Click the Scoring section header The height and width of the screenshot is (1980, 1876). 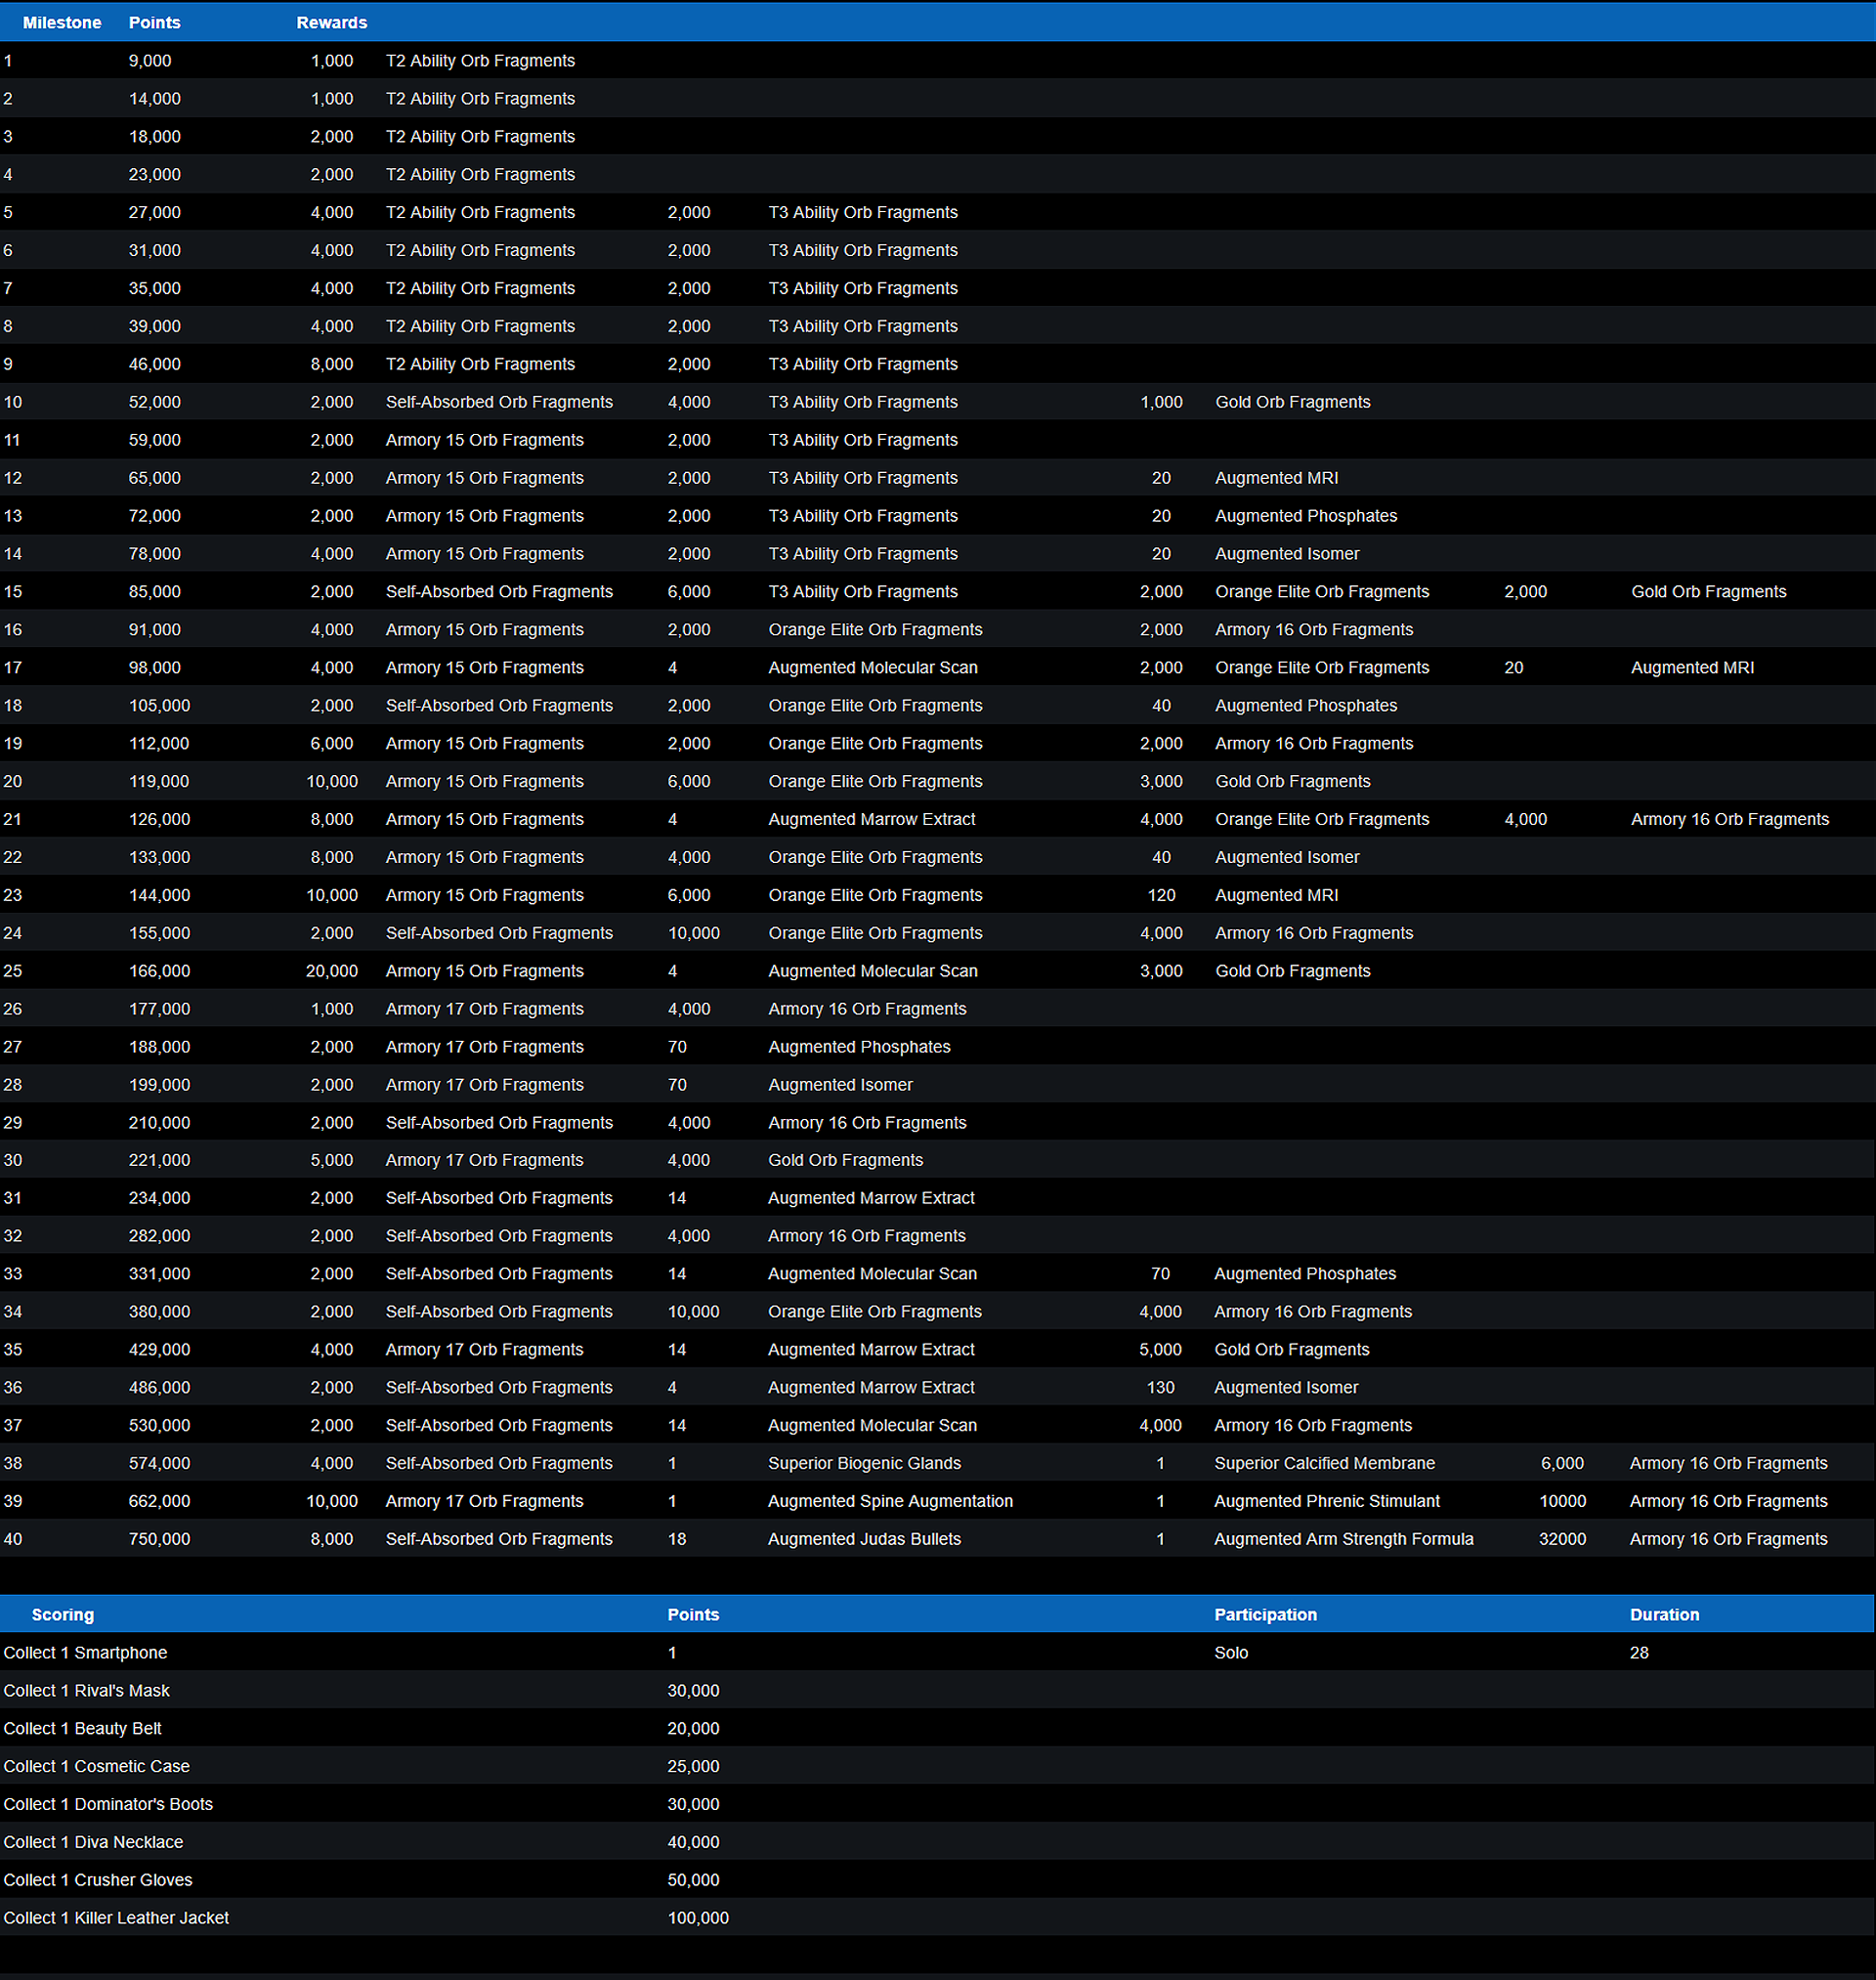[x=62, y=1614]
